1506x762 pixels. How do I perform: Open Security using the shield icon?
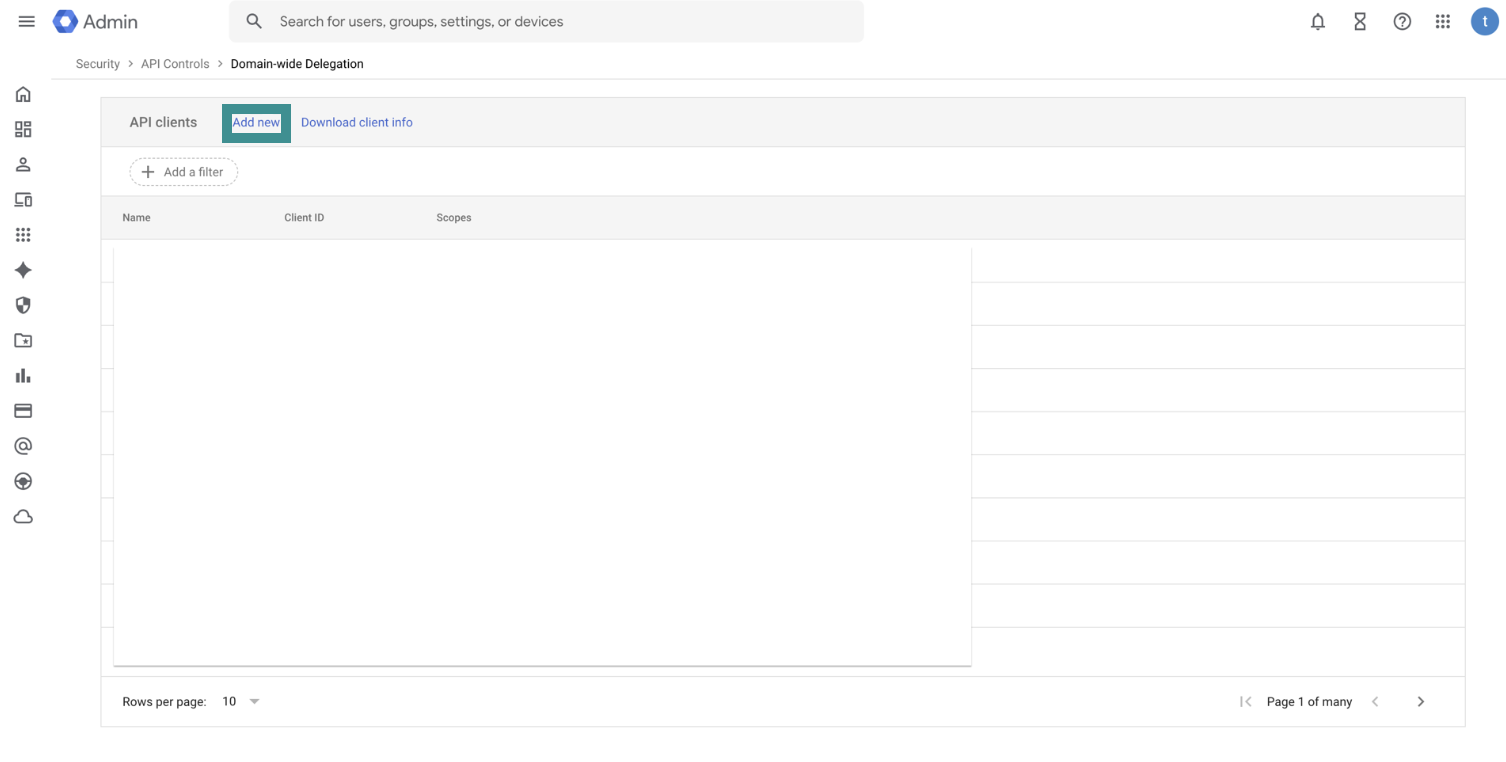click(23, 305)
